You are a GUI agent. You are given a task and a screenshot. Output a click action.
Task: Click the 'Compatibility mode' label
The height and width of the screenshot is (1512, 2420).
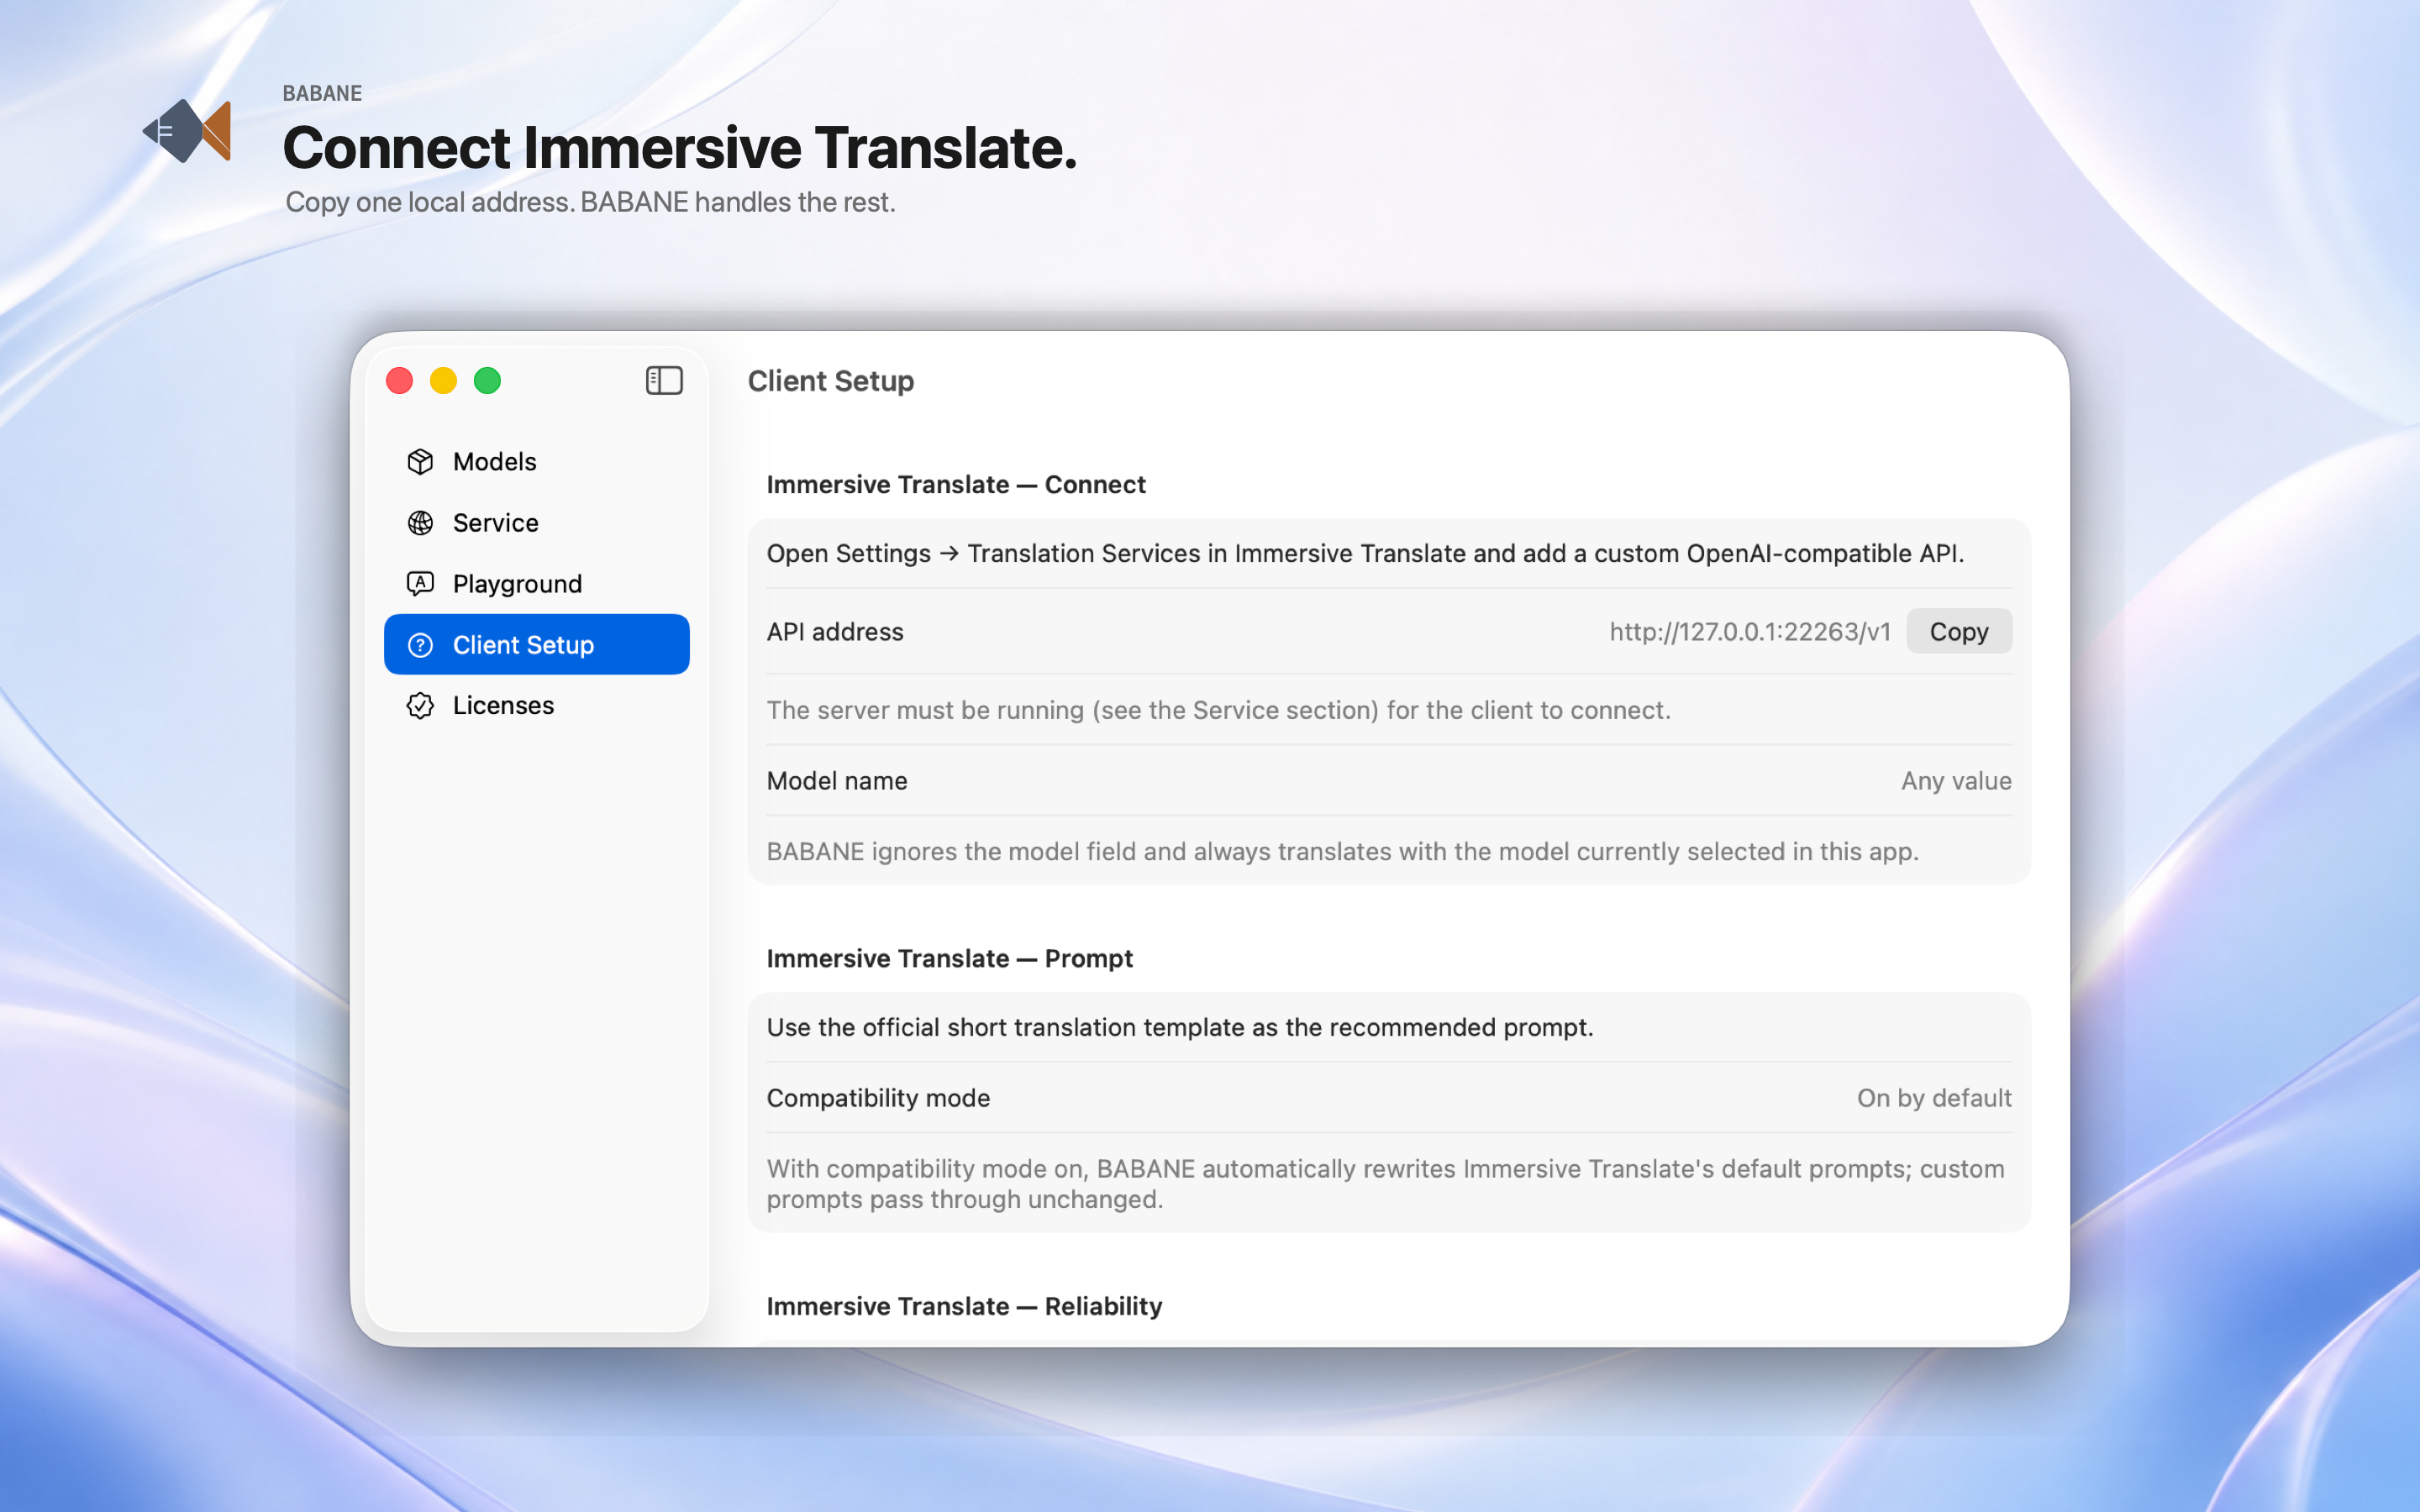click(878, 1097)
